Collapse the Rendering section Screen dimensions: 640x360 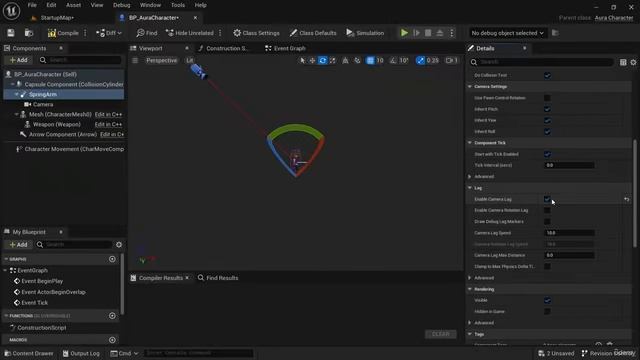click(x=470, y=289)
